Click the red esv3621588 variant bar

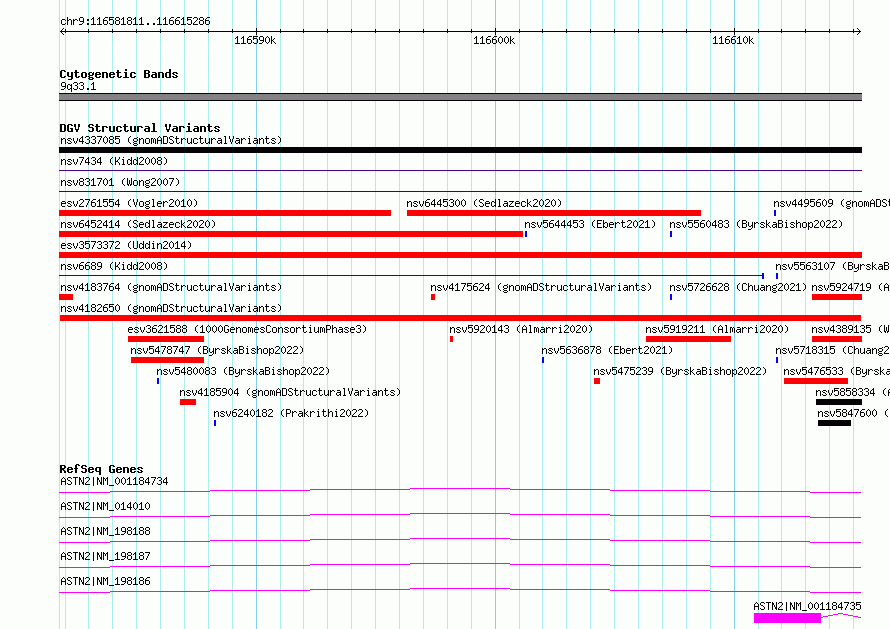click(x=166, y=339)
